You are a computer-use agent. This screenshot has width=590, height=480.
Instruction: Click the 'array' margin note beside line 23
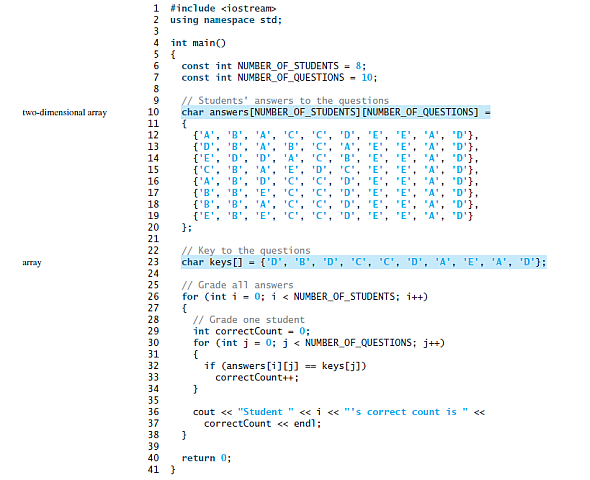pos(32,263)
